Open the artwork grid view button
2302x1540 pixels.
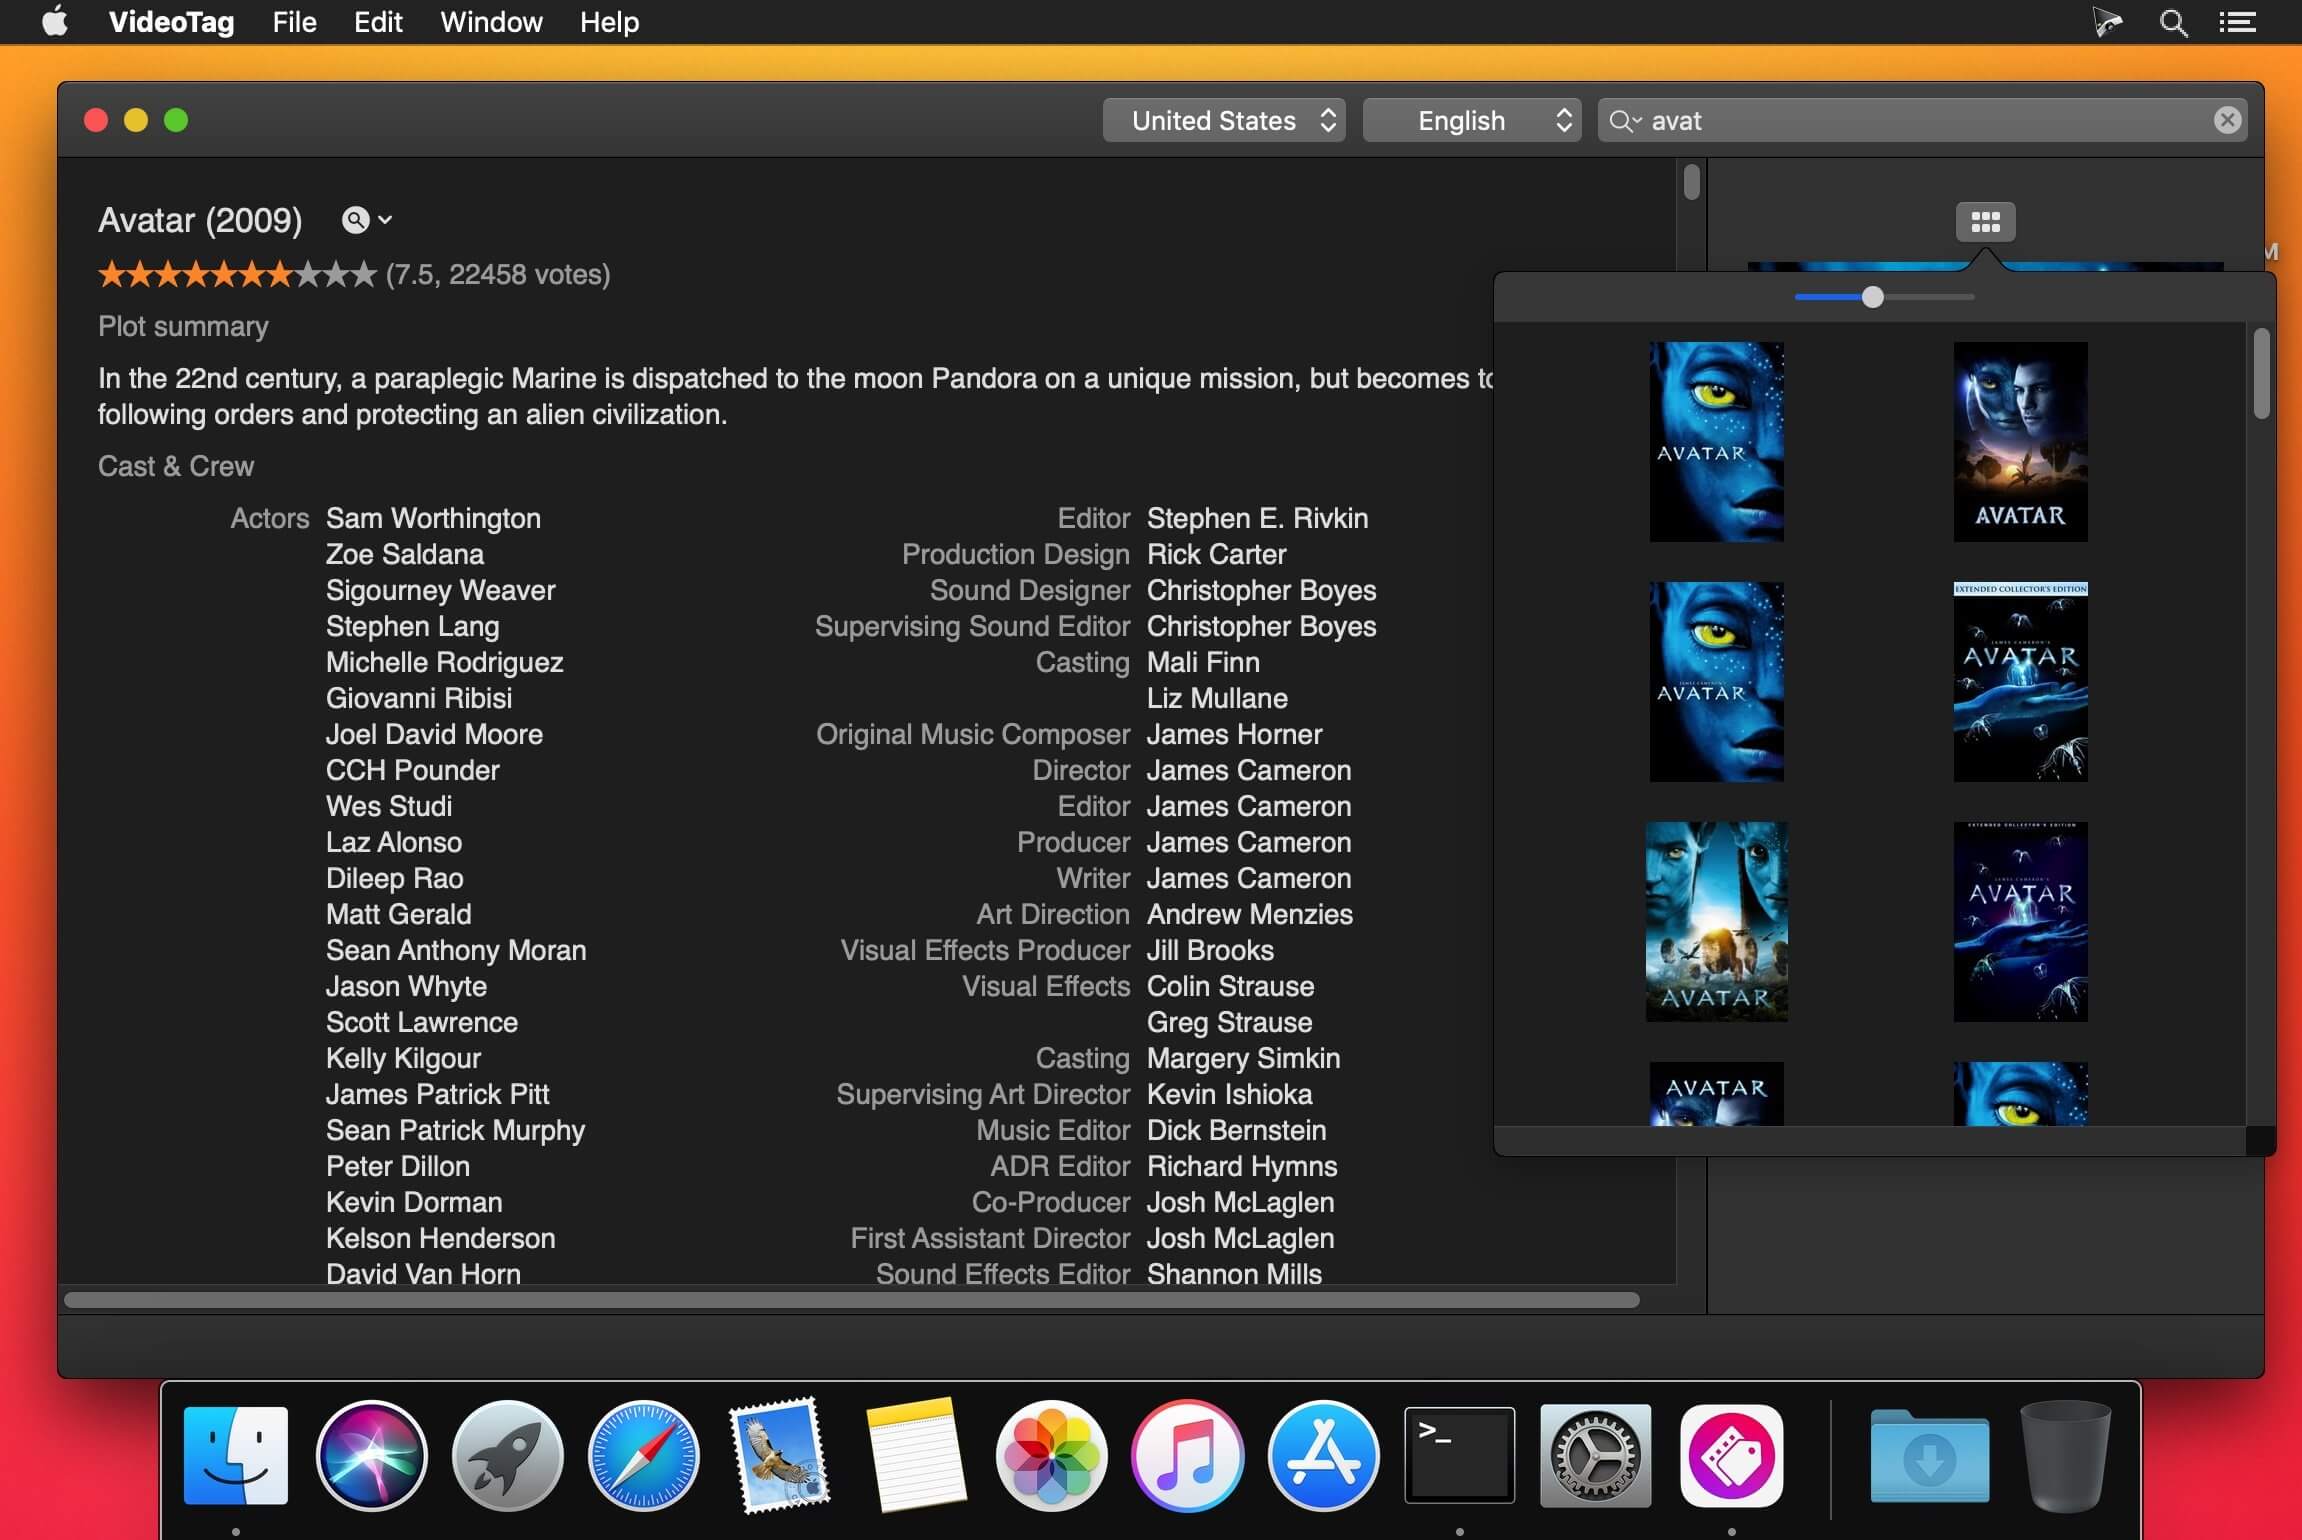pos(1985,221)
